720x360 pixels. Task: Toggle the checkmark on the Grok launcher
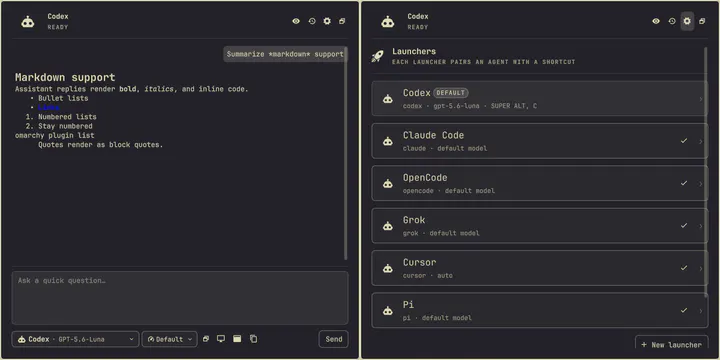pyautogui.click(x=684, y=225)
